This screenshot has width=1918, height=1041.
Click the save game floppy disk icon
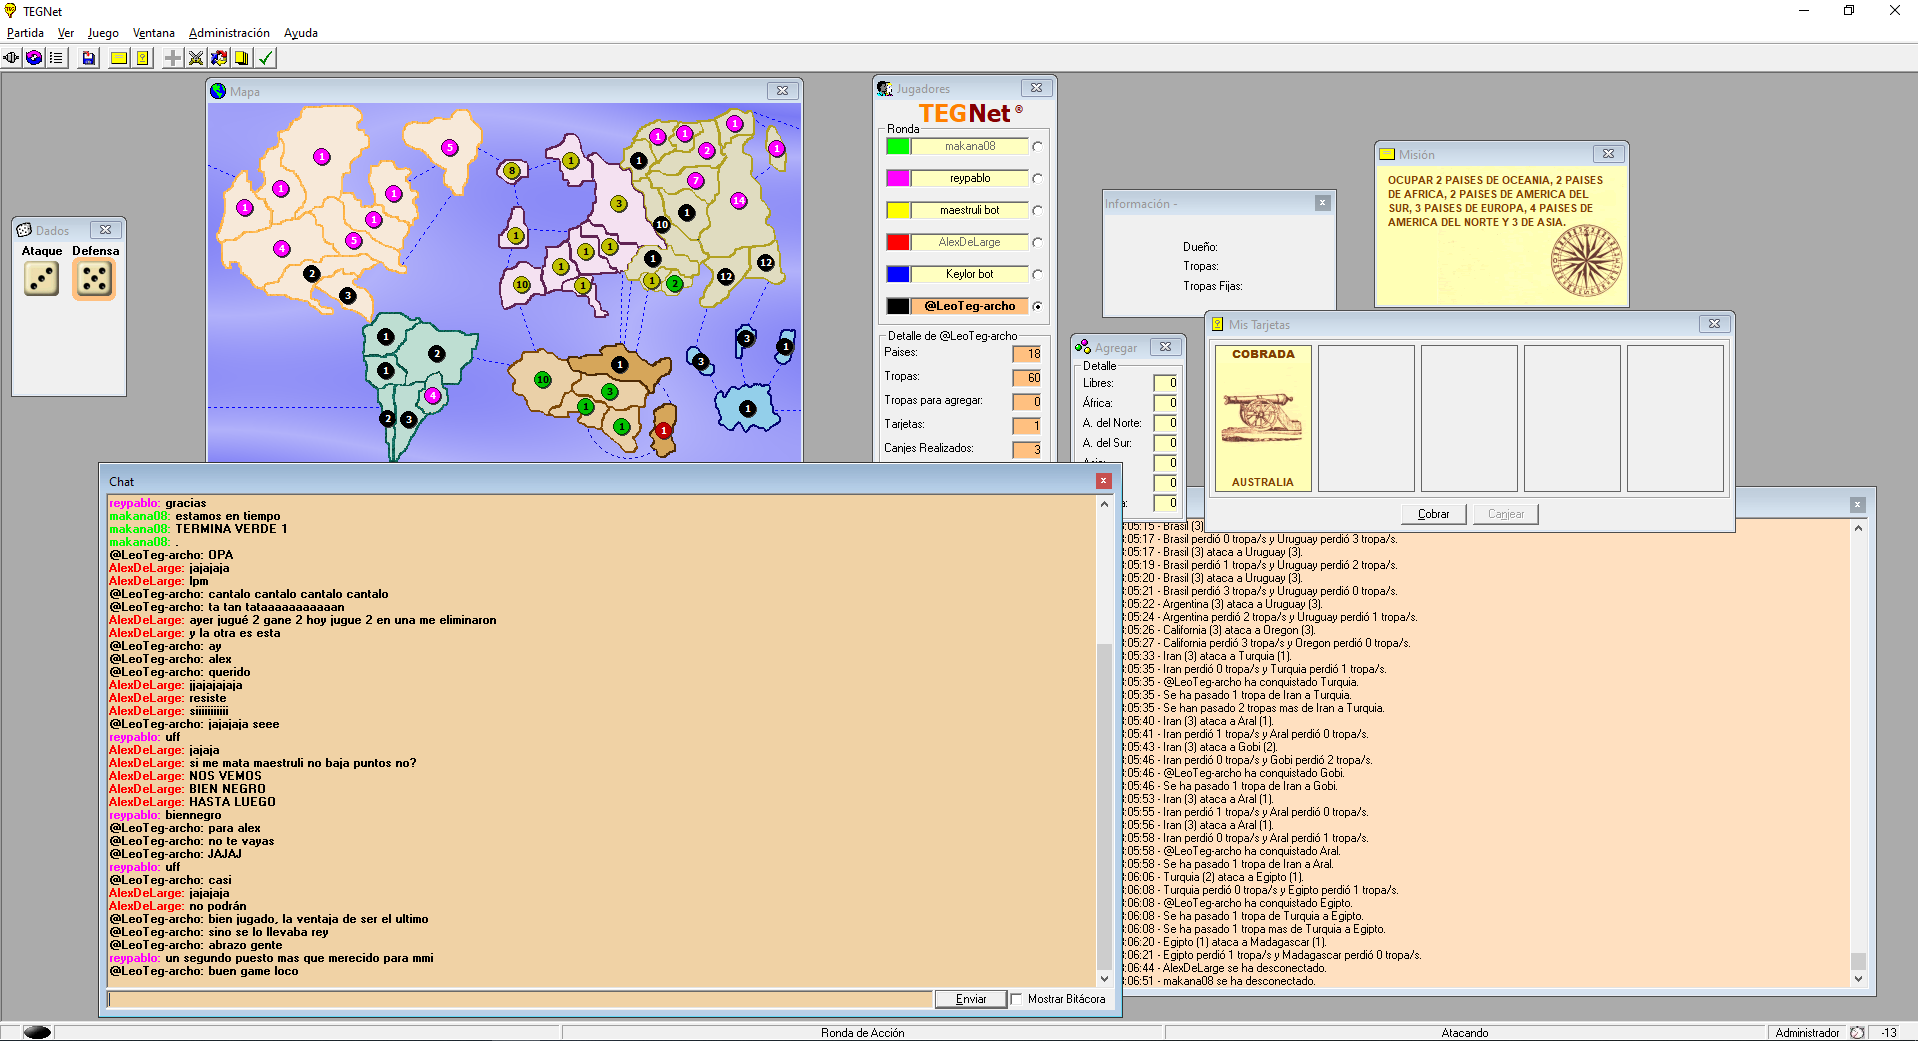click(x=89, y=58)
